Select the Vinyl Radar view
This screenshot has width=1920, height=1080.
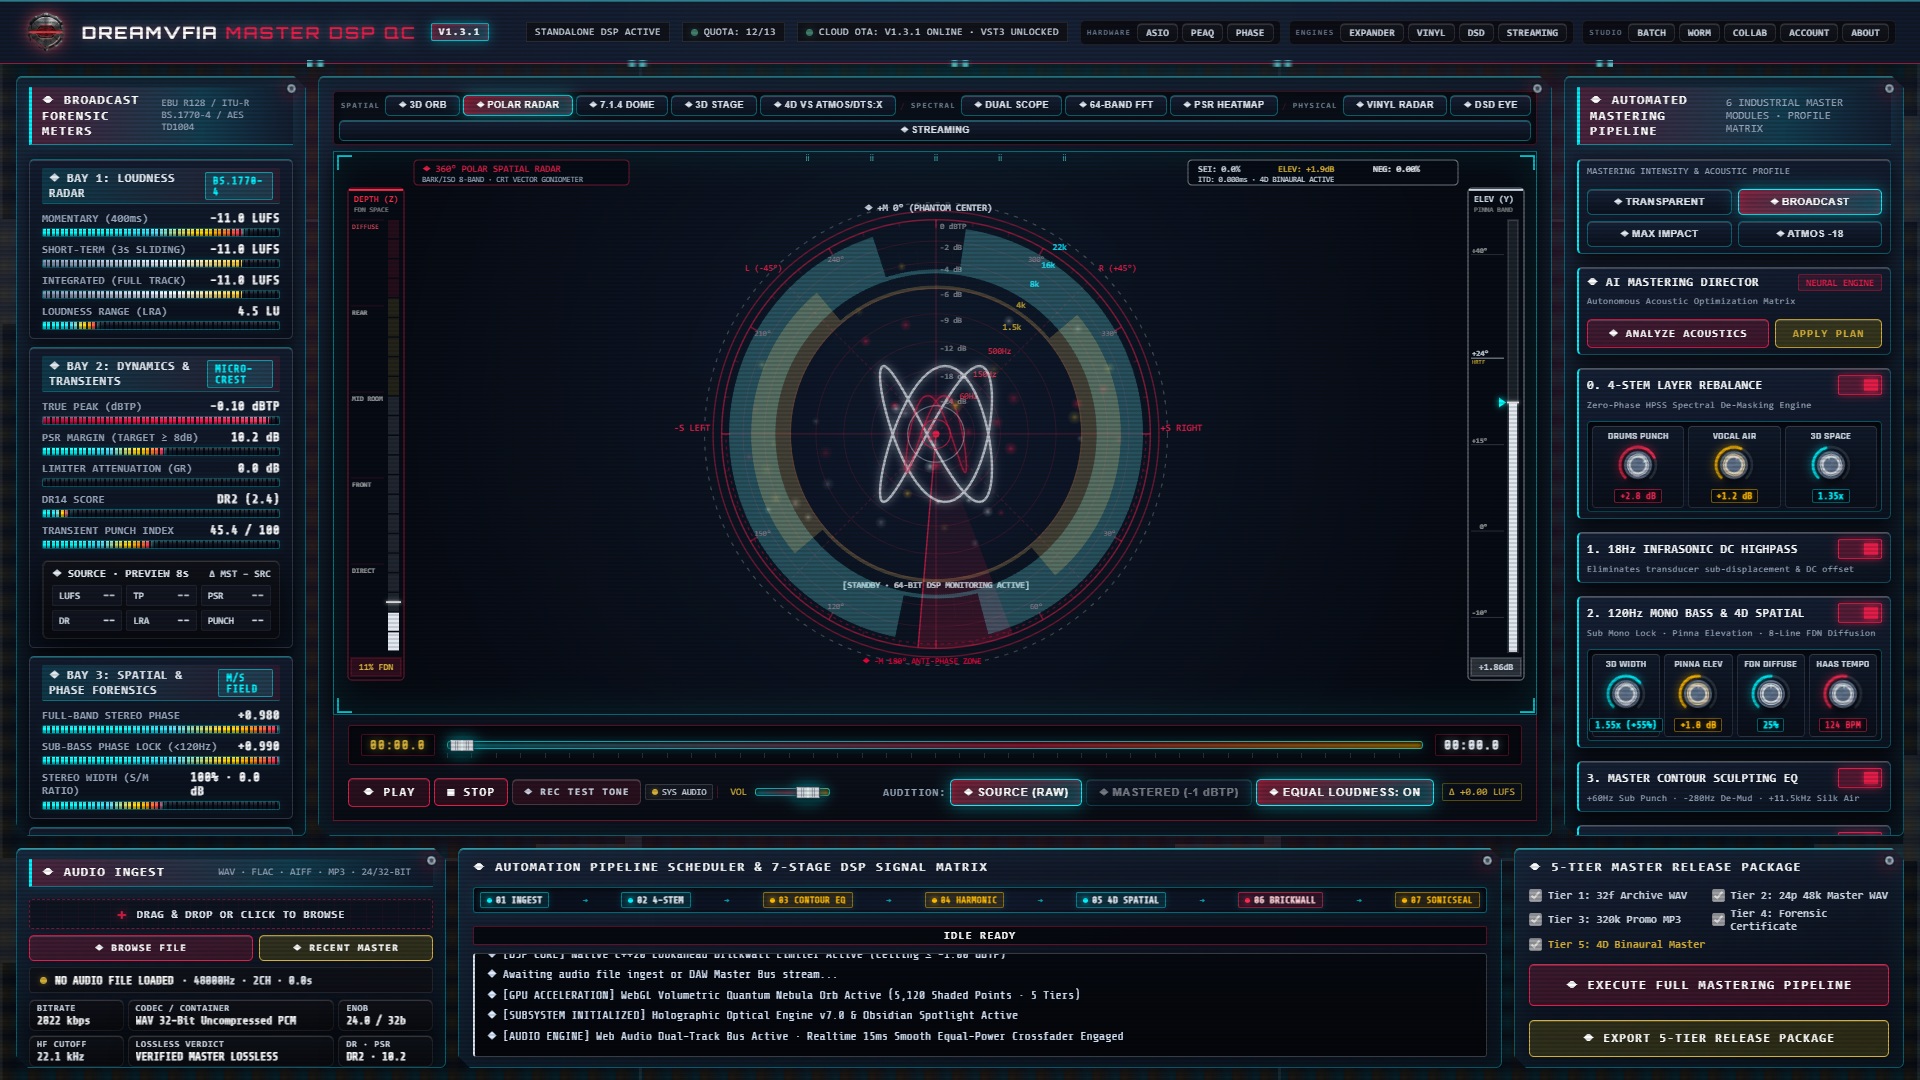click(x=1394, y=105)
